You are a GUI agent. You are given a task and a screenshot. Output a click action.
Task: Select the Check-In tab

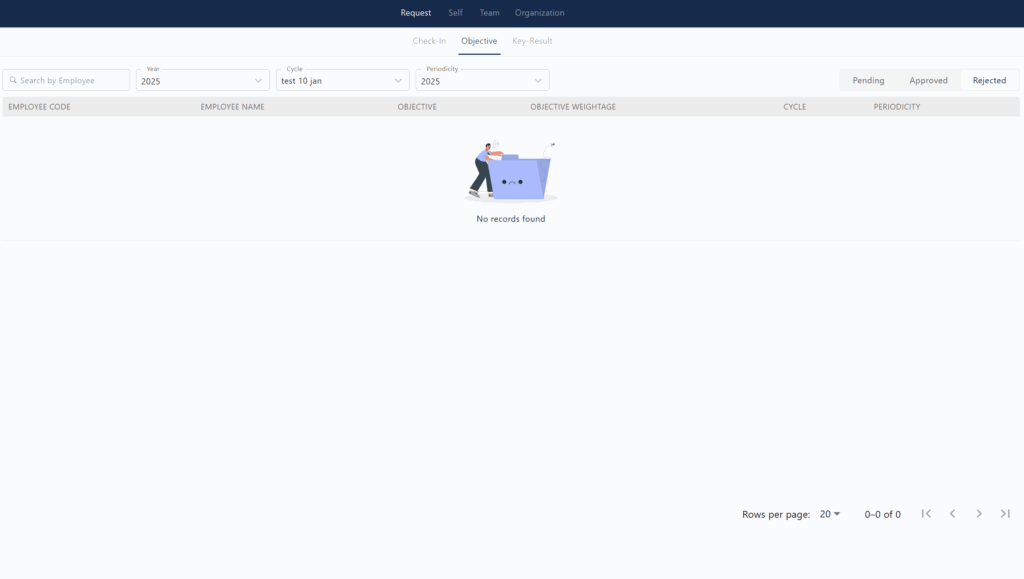point(429,40)
